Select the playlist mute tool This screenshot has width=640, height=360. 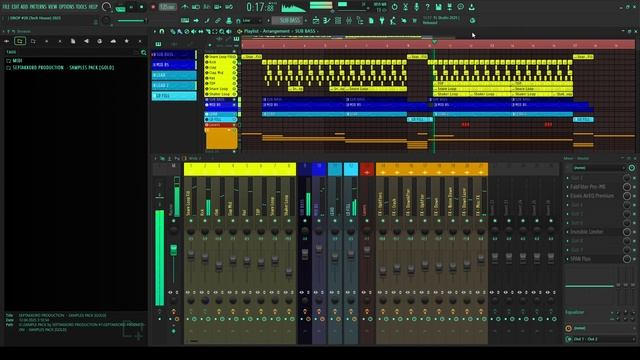coord(193,31)
